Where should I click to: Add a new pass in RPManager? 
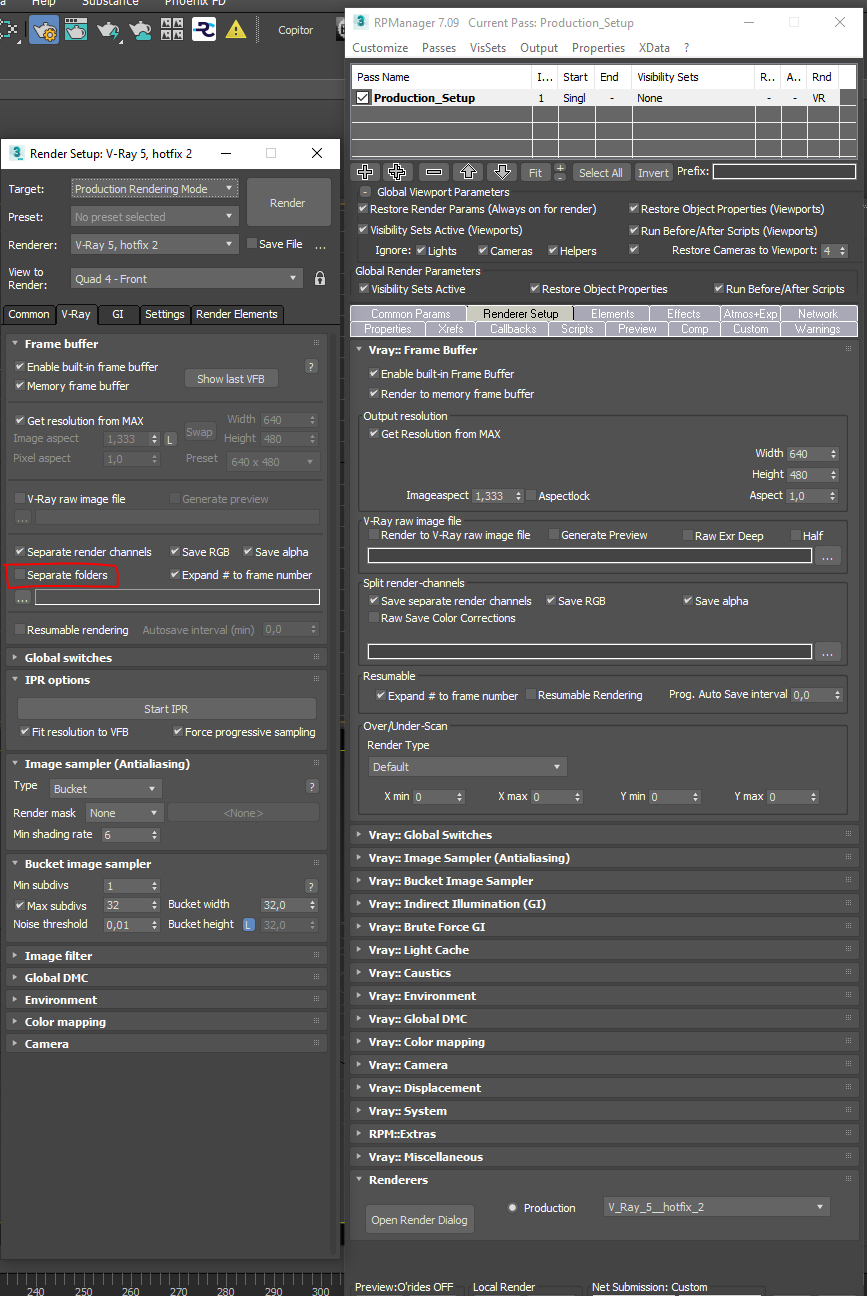click(x=365, y=172)
